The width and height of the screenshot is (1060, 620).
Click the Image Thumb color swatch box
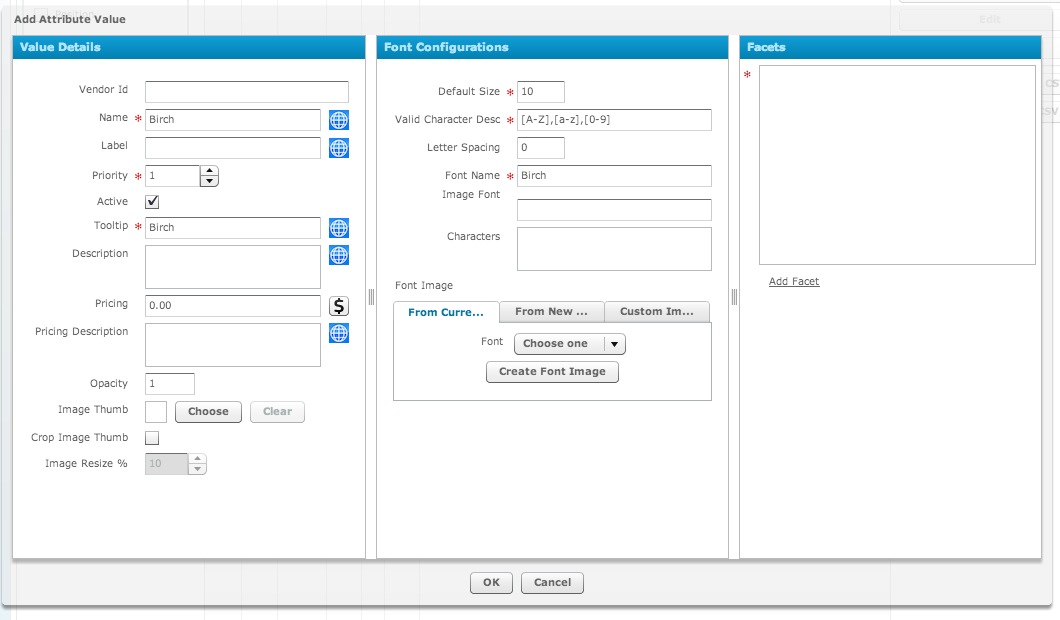coord(155,411)
